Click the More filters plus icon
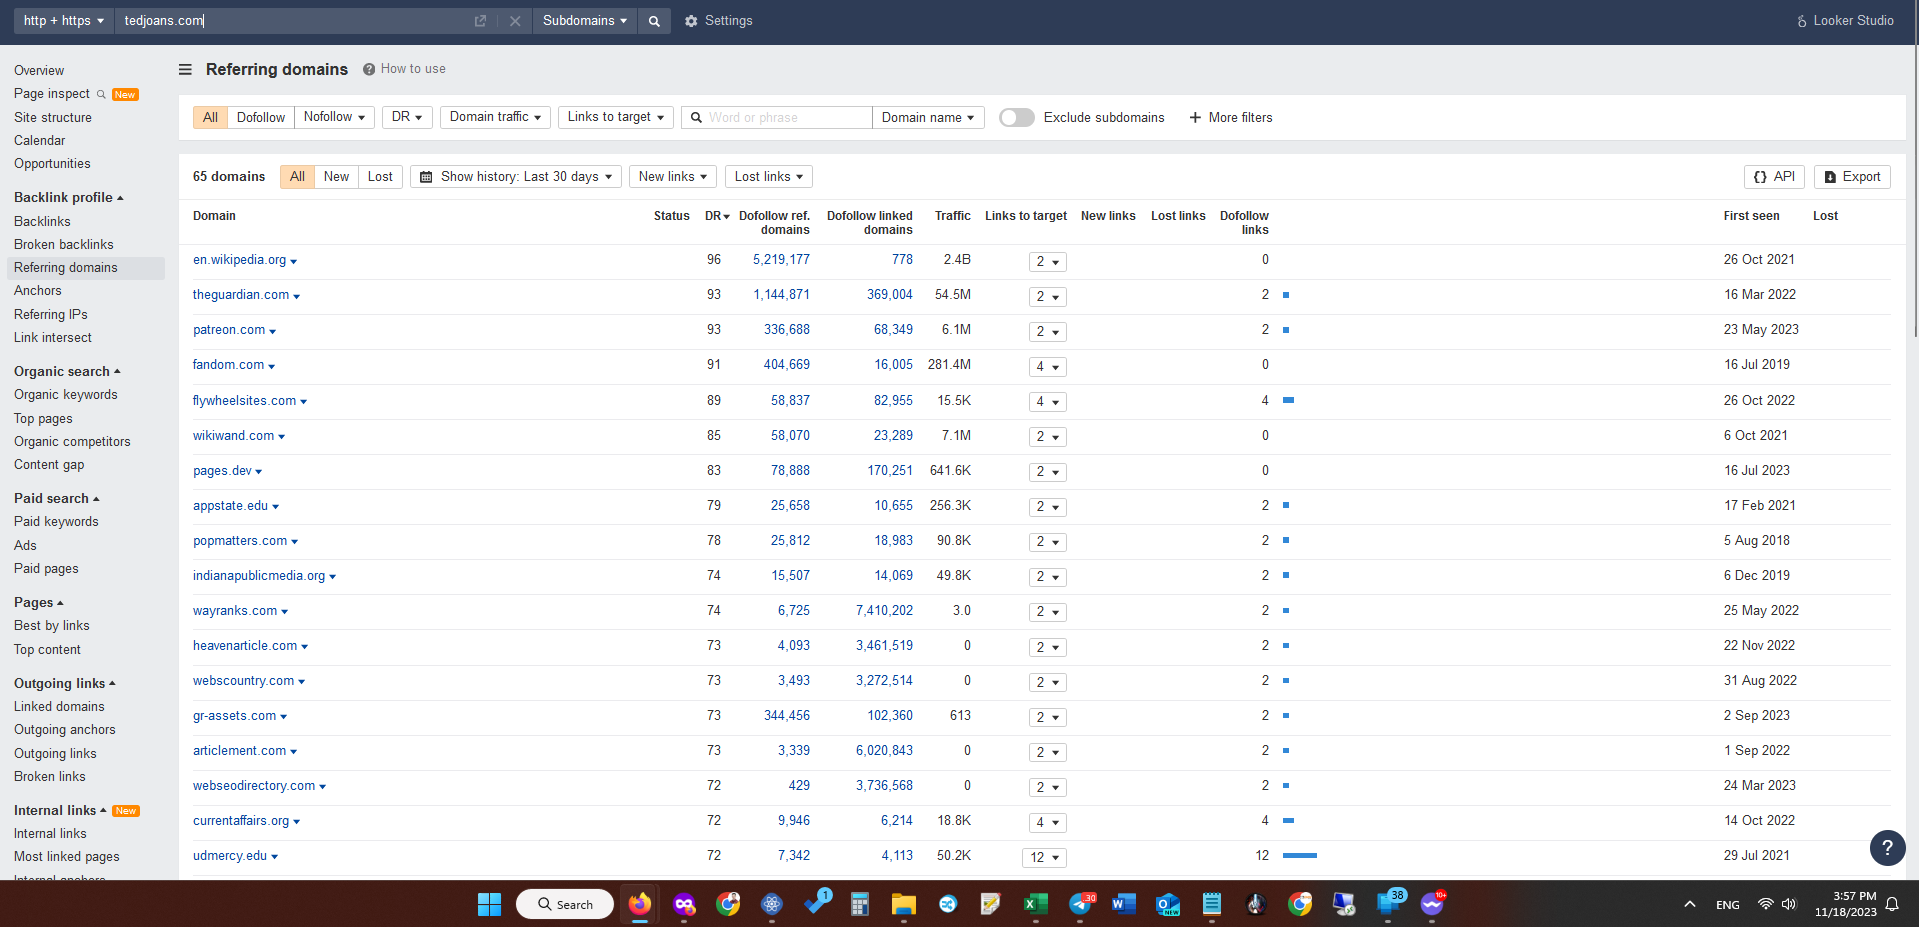 1195,118
